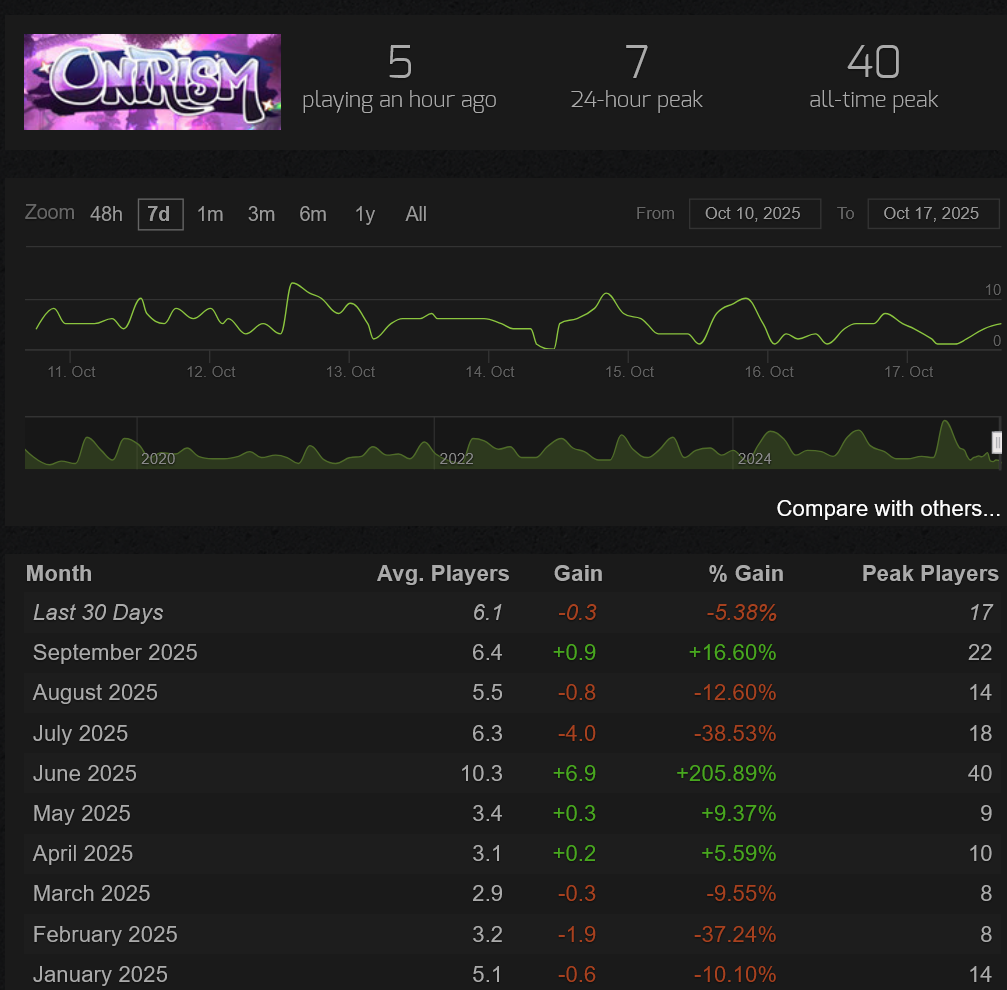Click the Onirism game banner image
The image size is (1007, 990).
click(x=152, y=82)
